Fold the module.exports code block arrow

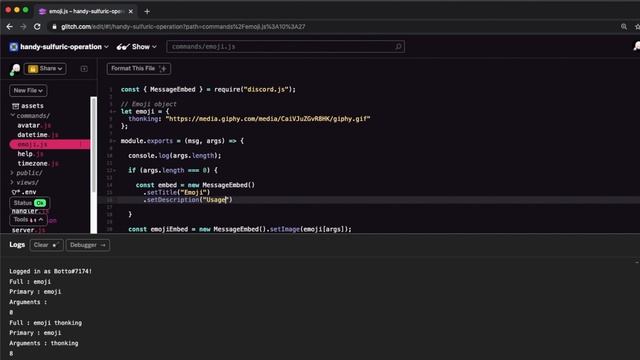click(114, 141)
